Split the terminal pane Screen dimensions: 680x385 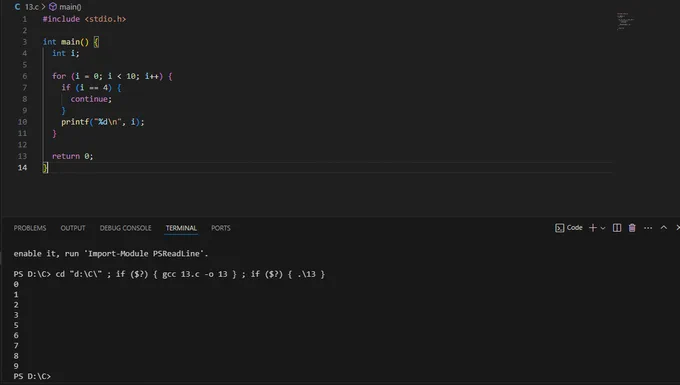(617, 228)
